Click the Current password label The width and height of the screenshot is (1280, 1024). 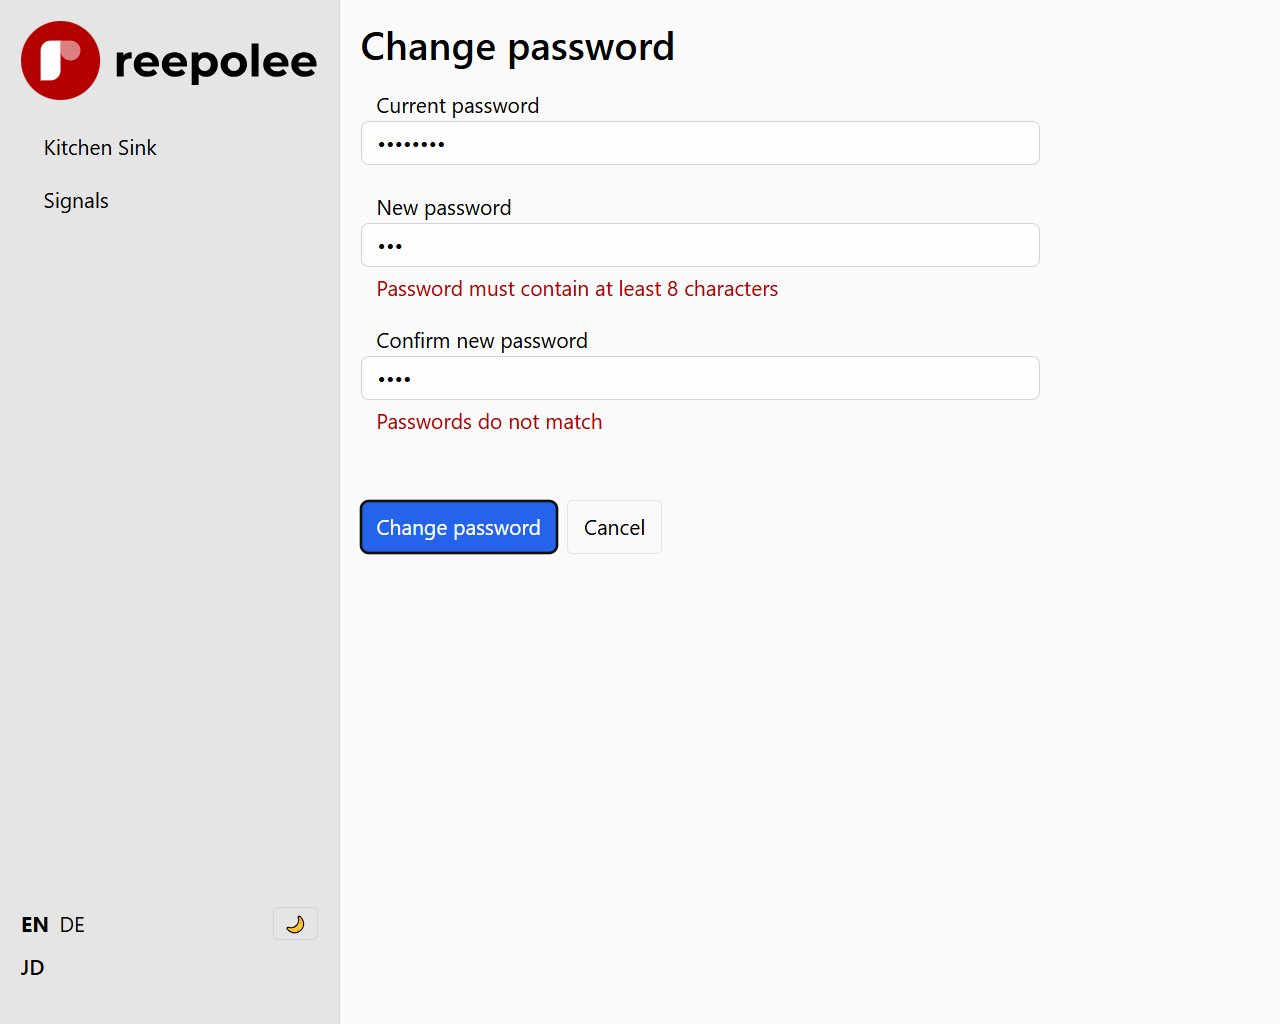point(458,106)
